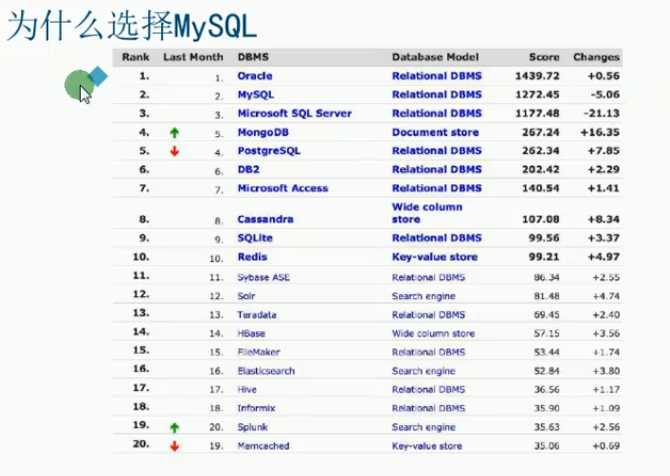
Task: Click the Database Model column header
Action: coord(435,57)
